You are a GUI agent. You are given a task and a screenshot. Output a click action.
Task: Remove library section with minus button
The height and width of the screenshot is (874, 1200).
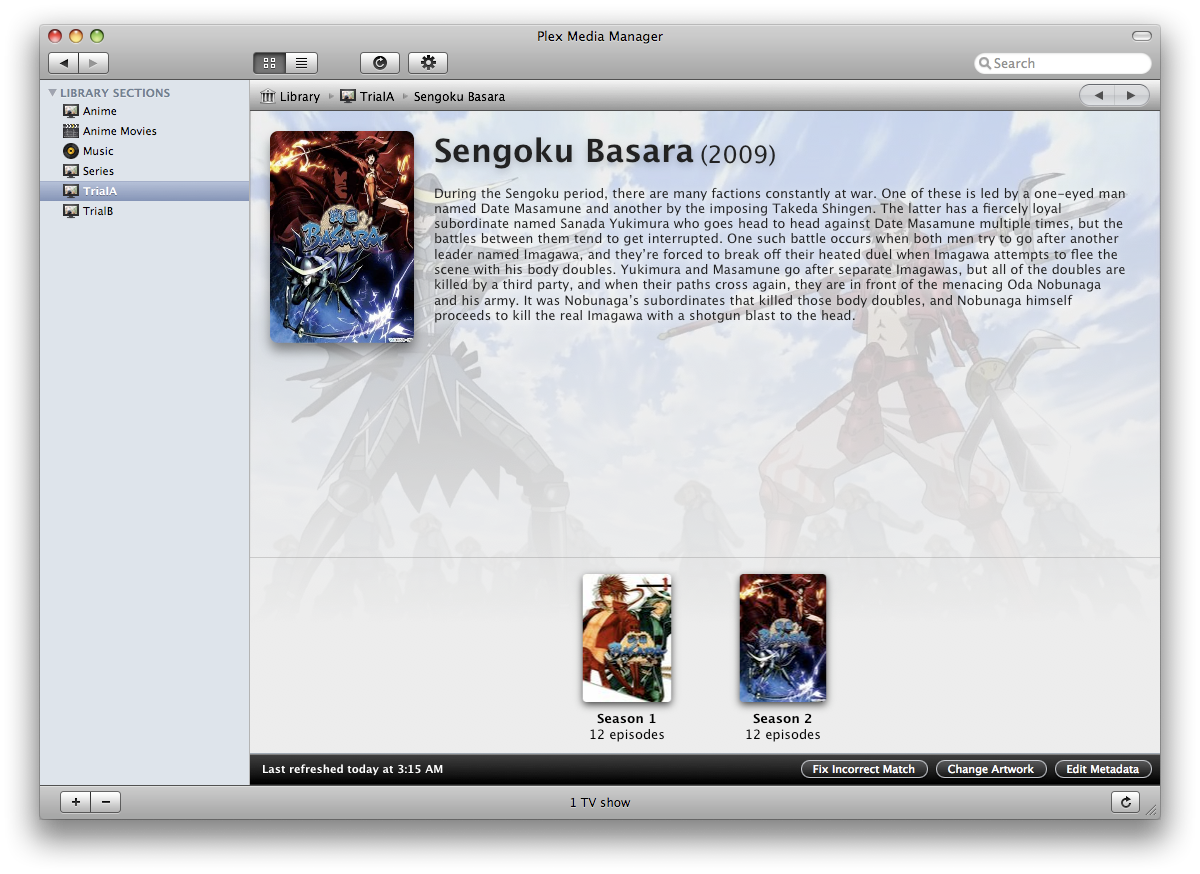(x=106, y=802)
